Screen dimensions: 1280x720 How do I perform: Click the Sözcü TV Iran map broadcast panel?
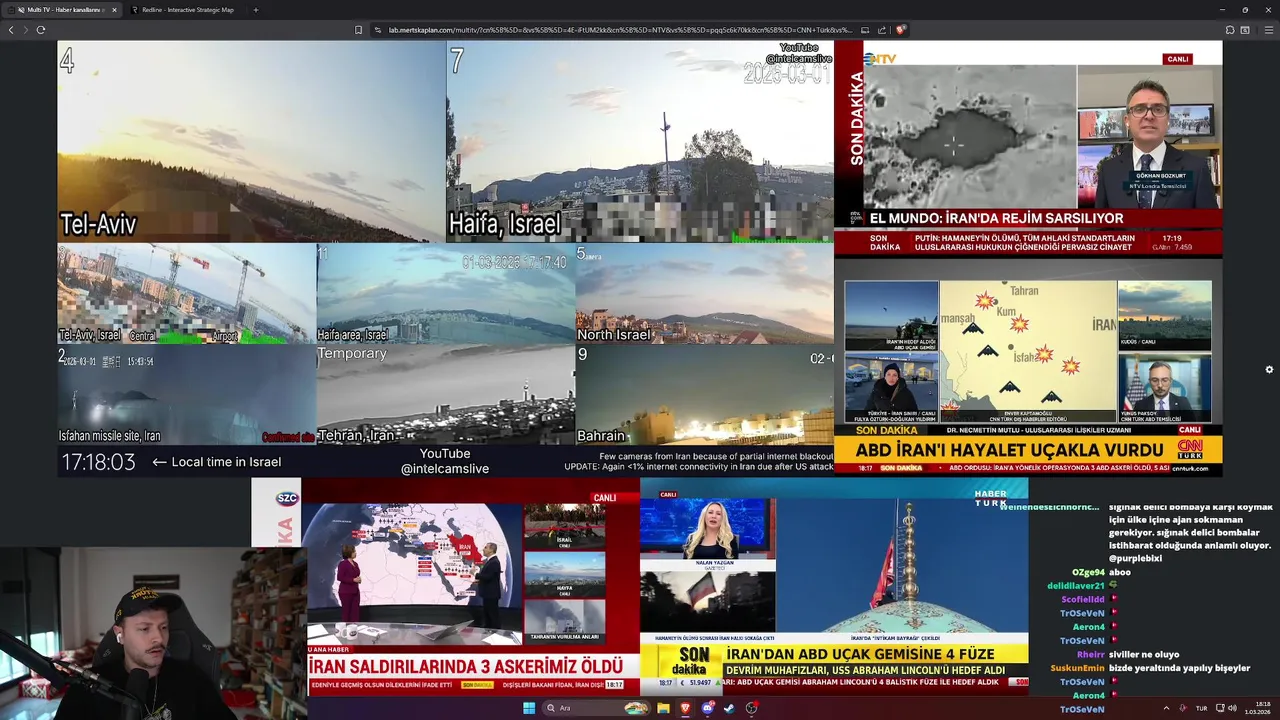pos(445,587)
